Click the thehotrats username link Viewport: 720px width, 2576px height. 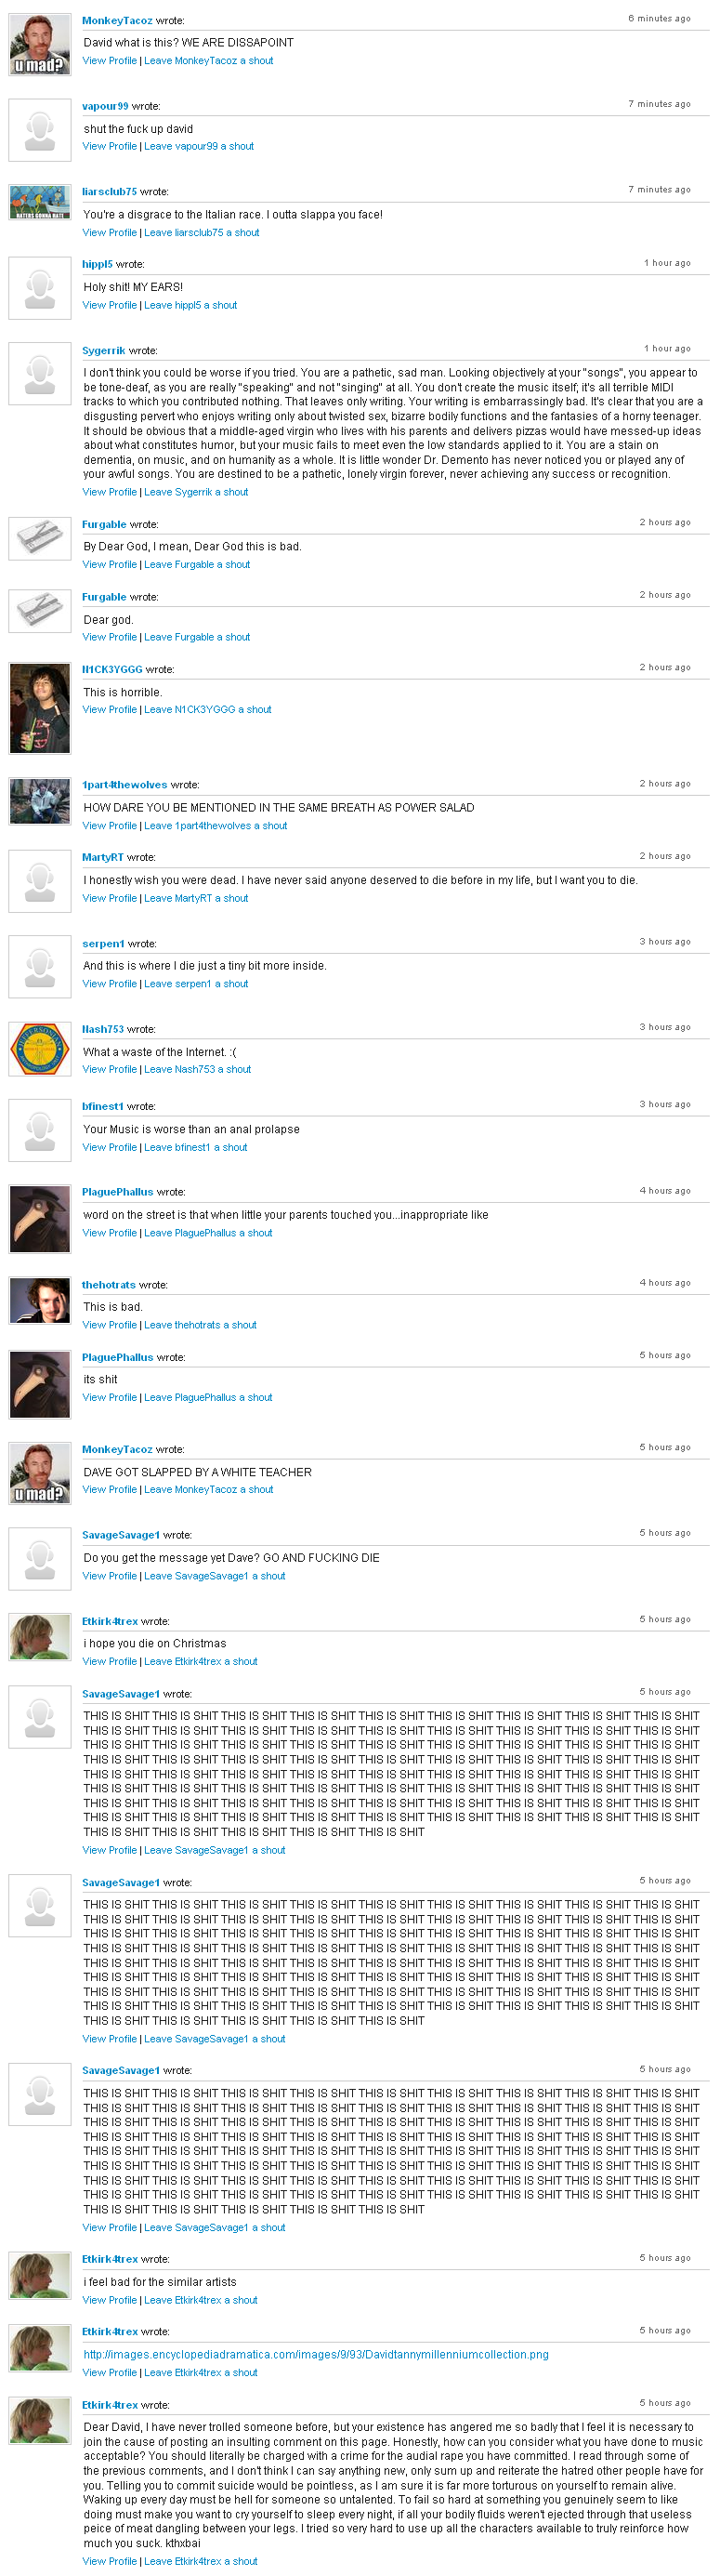tap(109, 1285)
